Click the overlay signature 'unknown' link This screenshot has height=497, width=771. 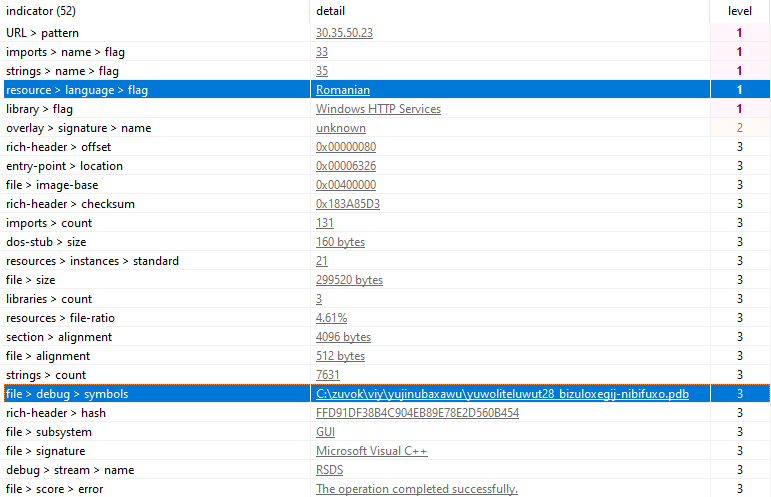341,128
